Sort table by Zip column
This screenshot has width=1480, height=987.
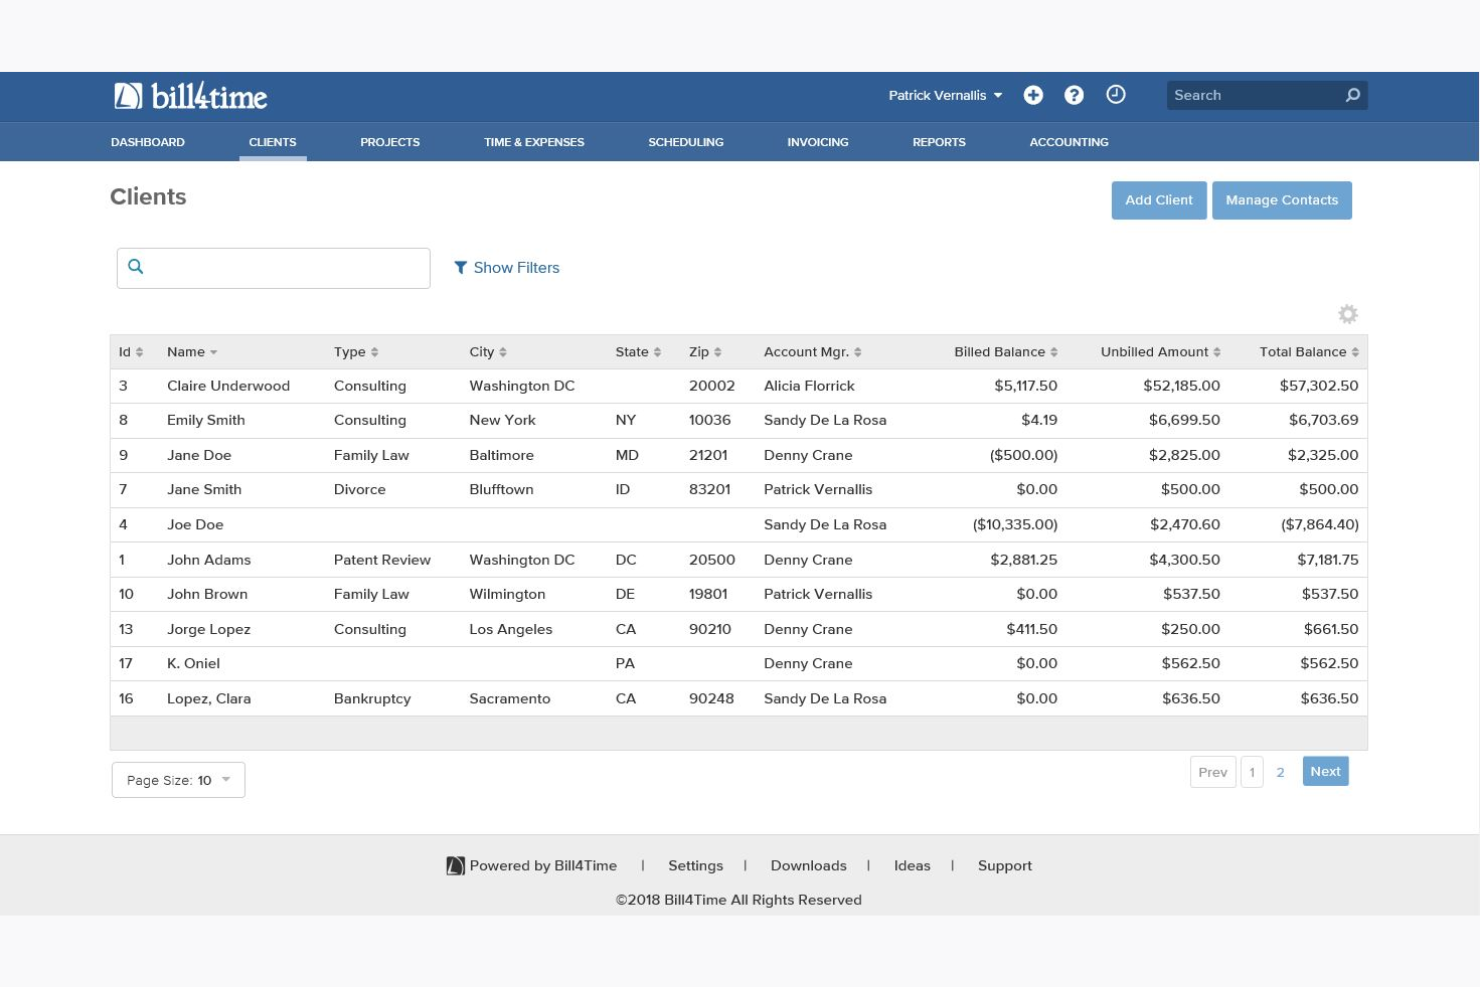[705, 352]
